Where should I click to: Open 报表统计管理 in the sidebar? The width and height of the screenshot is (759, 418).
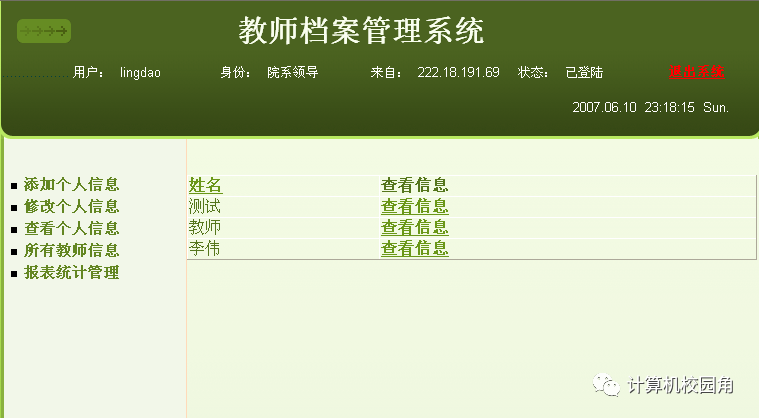pyautogui.click(x=72, y=272)
